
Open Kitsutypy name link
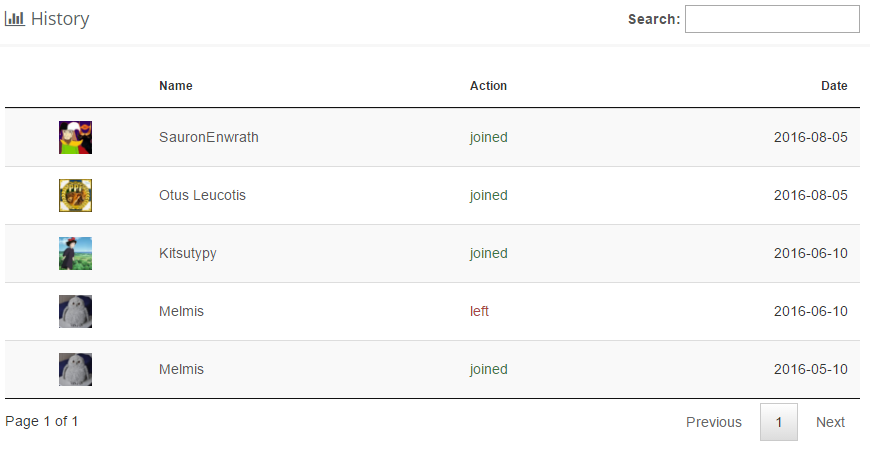point(188,253)
